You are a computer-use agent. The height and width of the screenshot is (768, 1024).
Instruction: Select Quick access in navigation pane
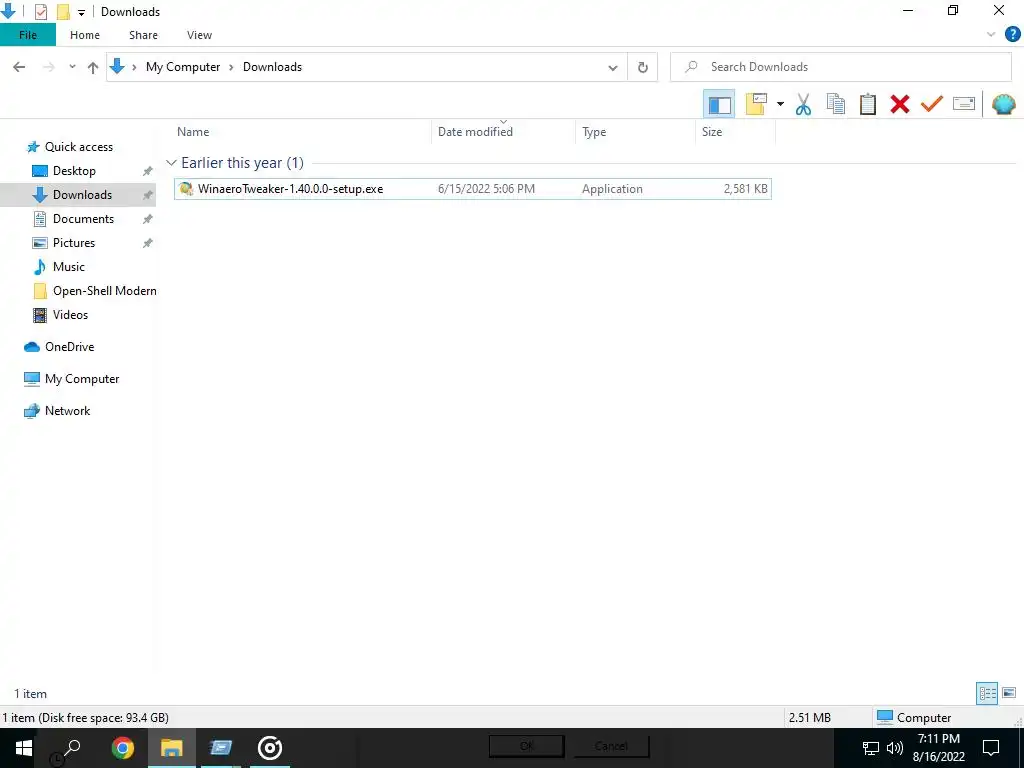[78, 147]
